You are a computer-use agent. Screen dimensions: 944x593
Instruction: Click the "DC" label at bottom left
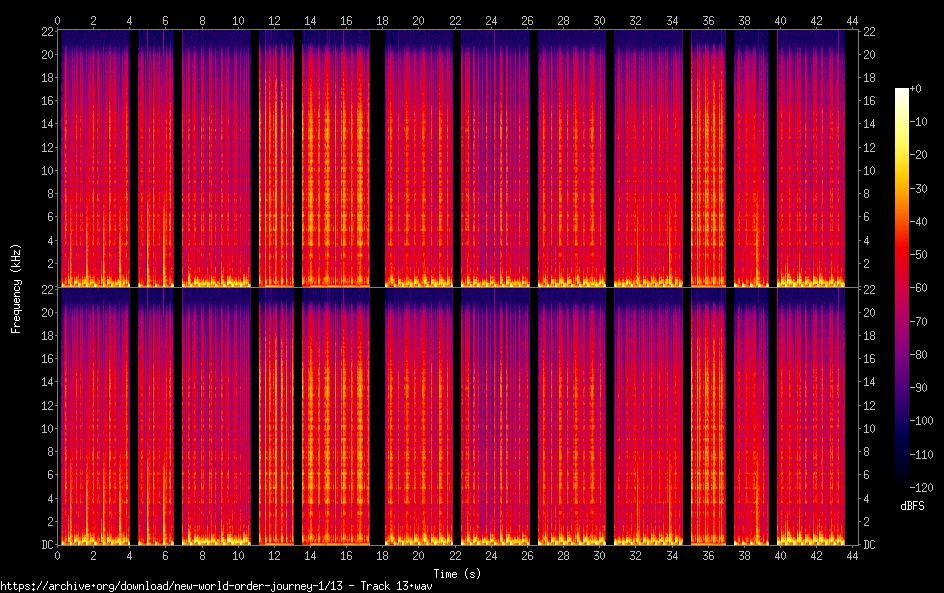coord(46,545)
